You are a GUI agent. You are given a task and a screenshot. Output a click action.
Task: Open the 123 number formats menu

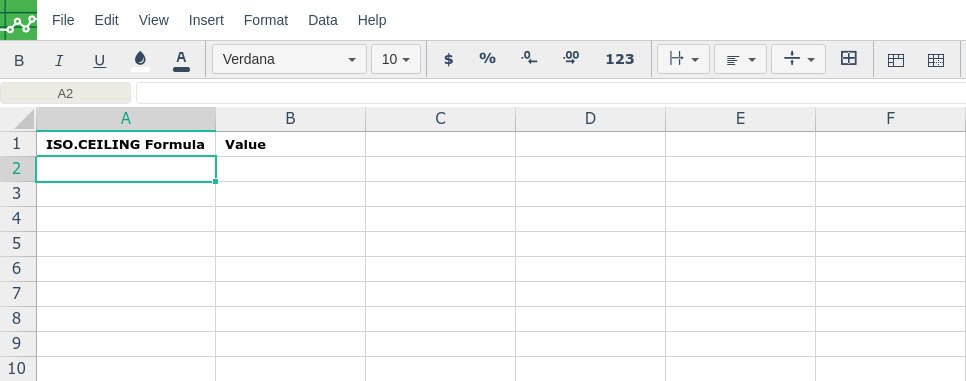[x=620, y=59]
